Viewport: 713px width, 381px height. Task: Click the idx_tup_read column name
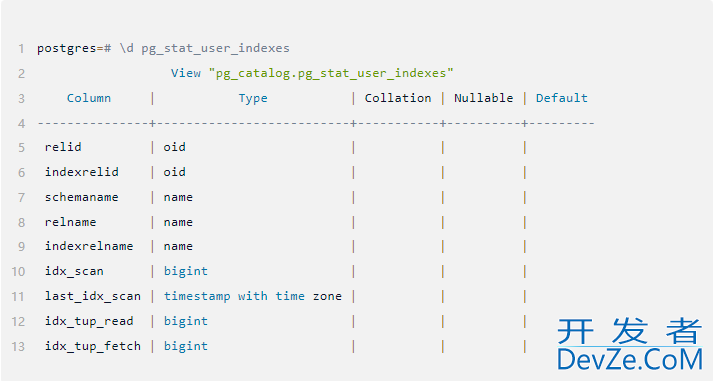click(x=89, y=321)
